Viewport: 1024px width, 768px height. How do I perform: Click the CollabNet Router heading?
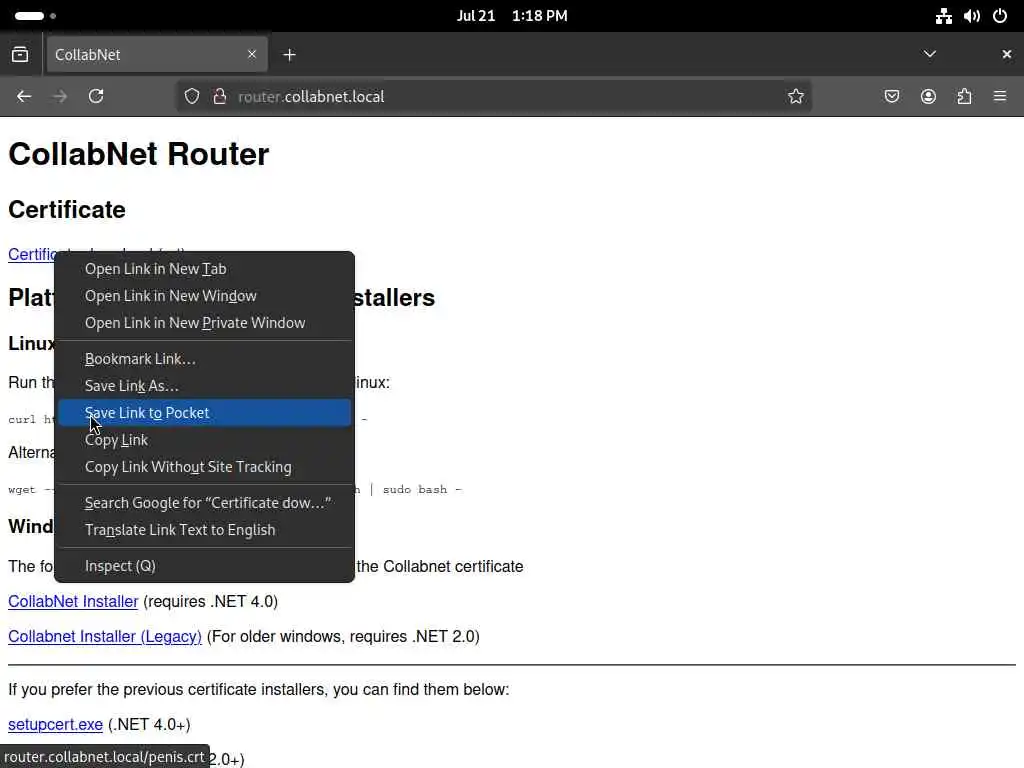(138, 155)
